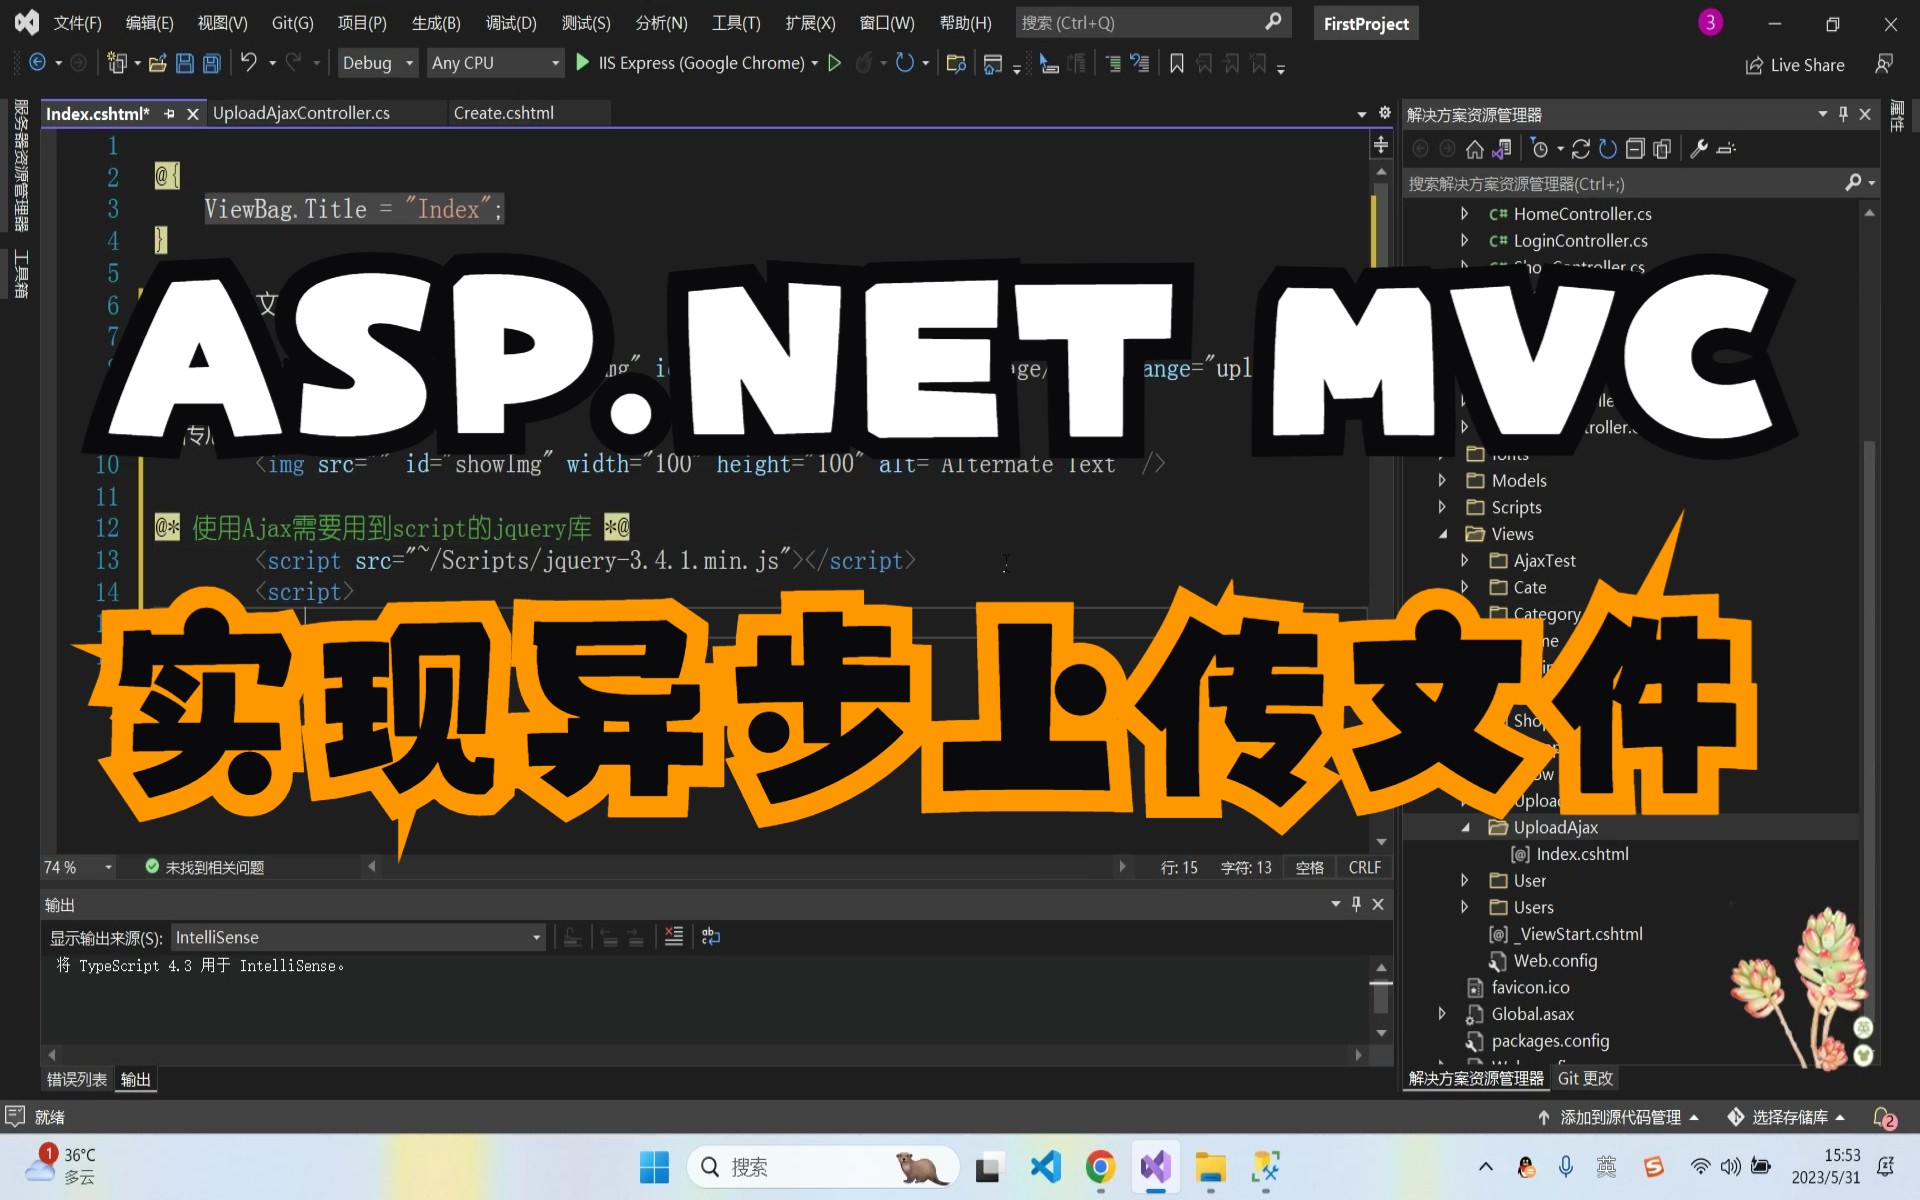Undo the last edit with the Undo icon

[248, 63]
